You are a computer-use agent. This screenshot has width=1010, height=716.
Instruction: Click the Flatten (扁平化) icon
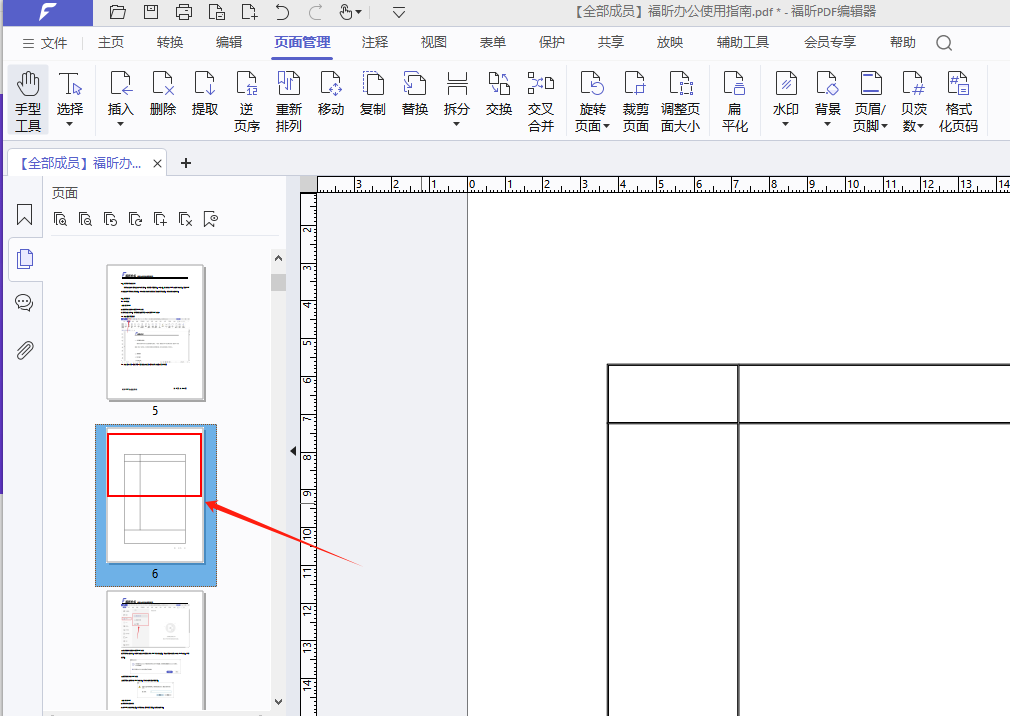pyautogui.click(x=735, y=100)
